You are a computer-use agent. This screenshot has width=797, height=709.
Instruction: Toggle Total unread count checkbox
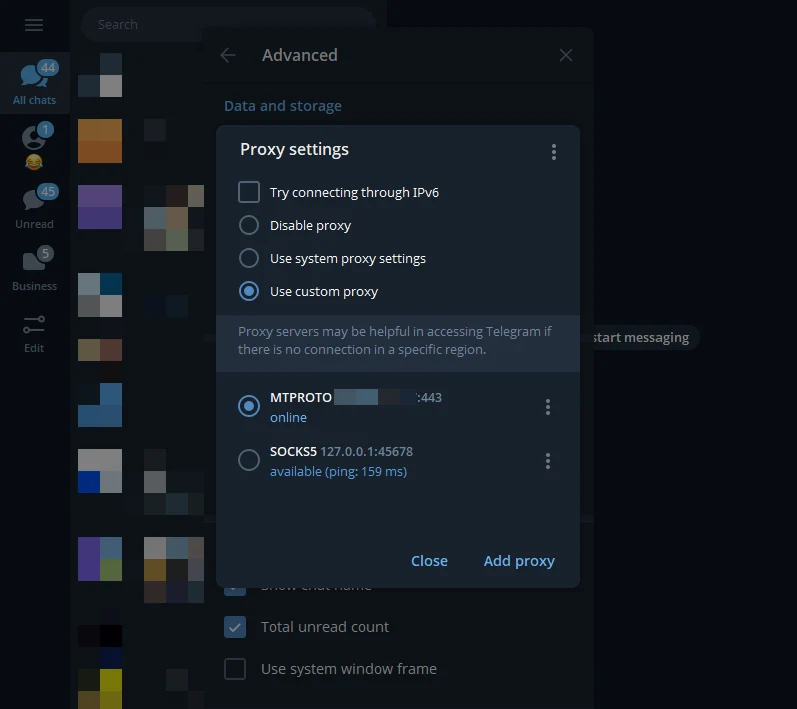tap(235, 627)
